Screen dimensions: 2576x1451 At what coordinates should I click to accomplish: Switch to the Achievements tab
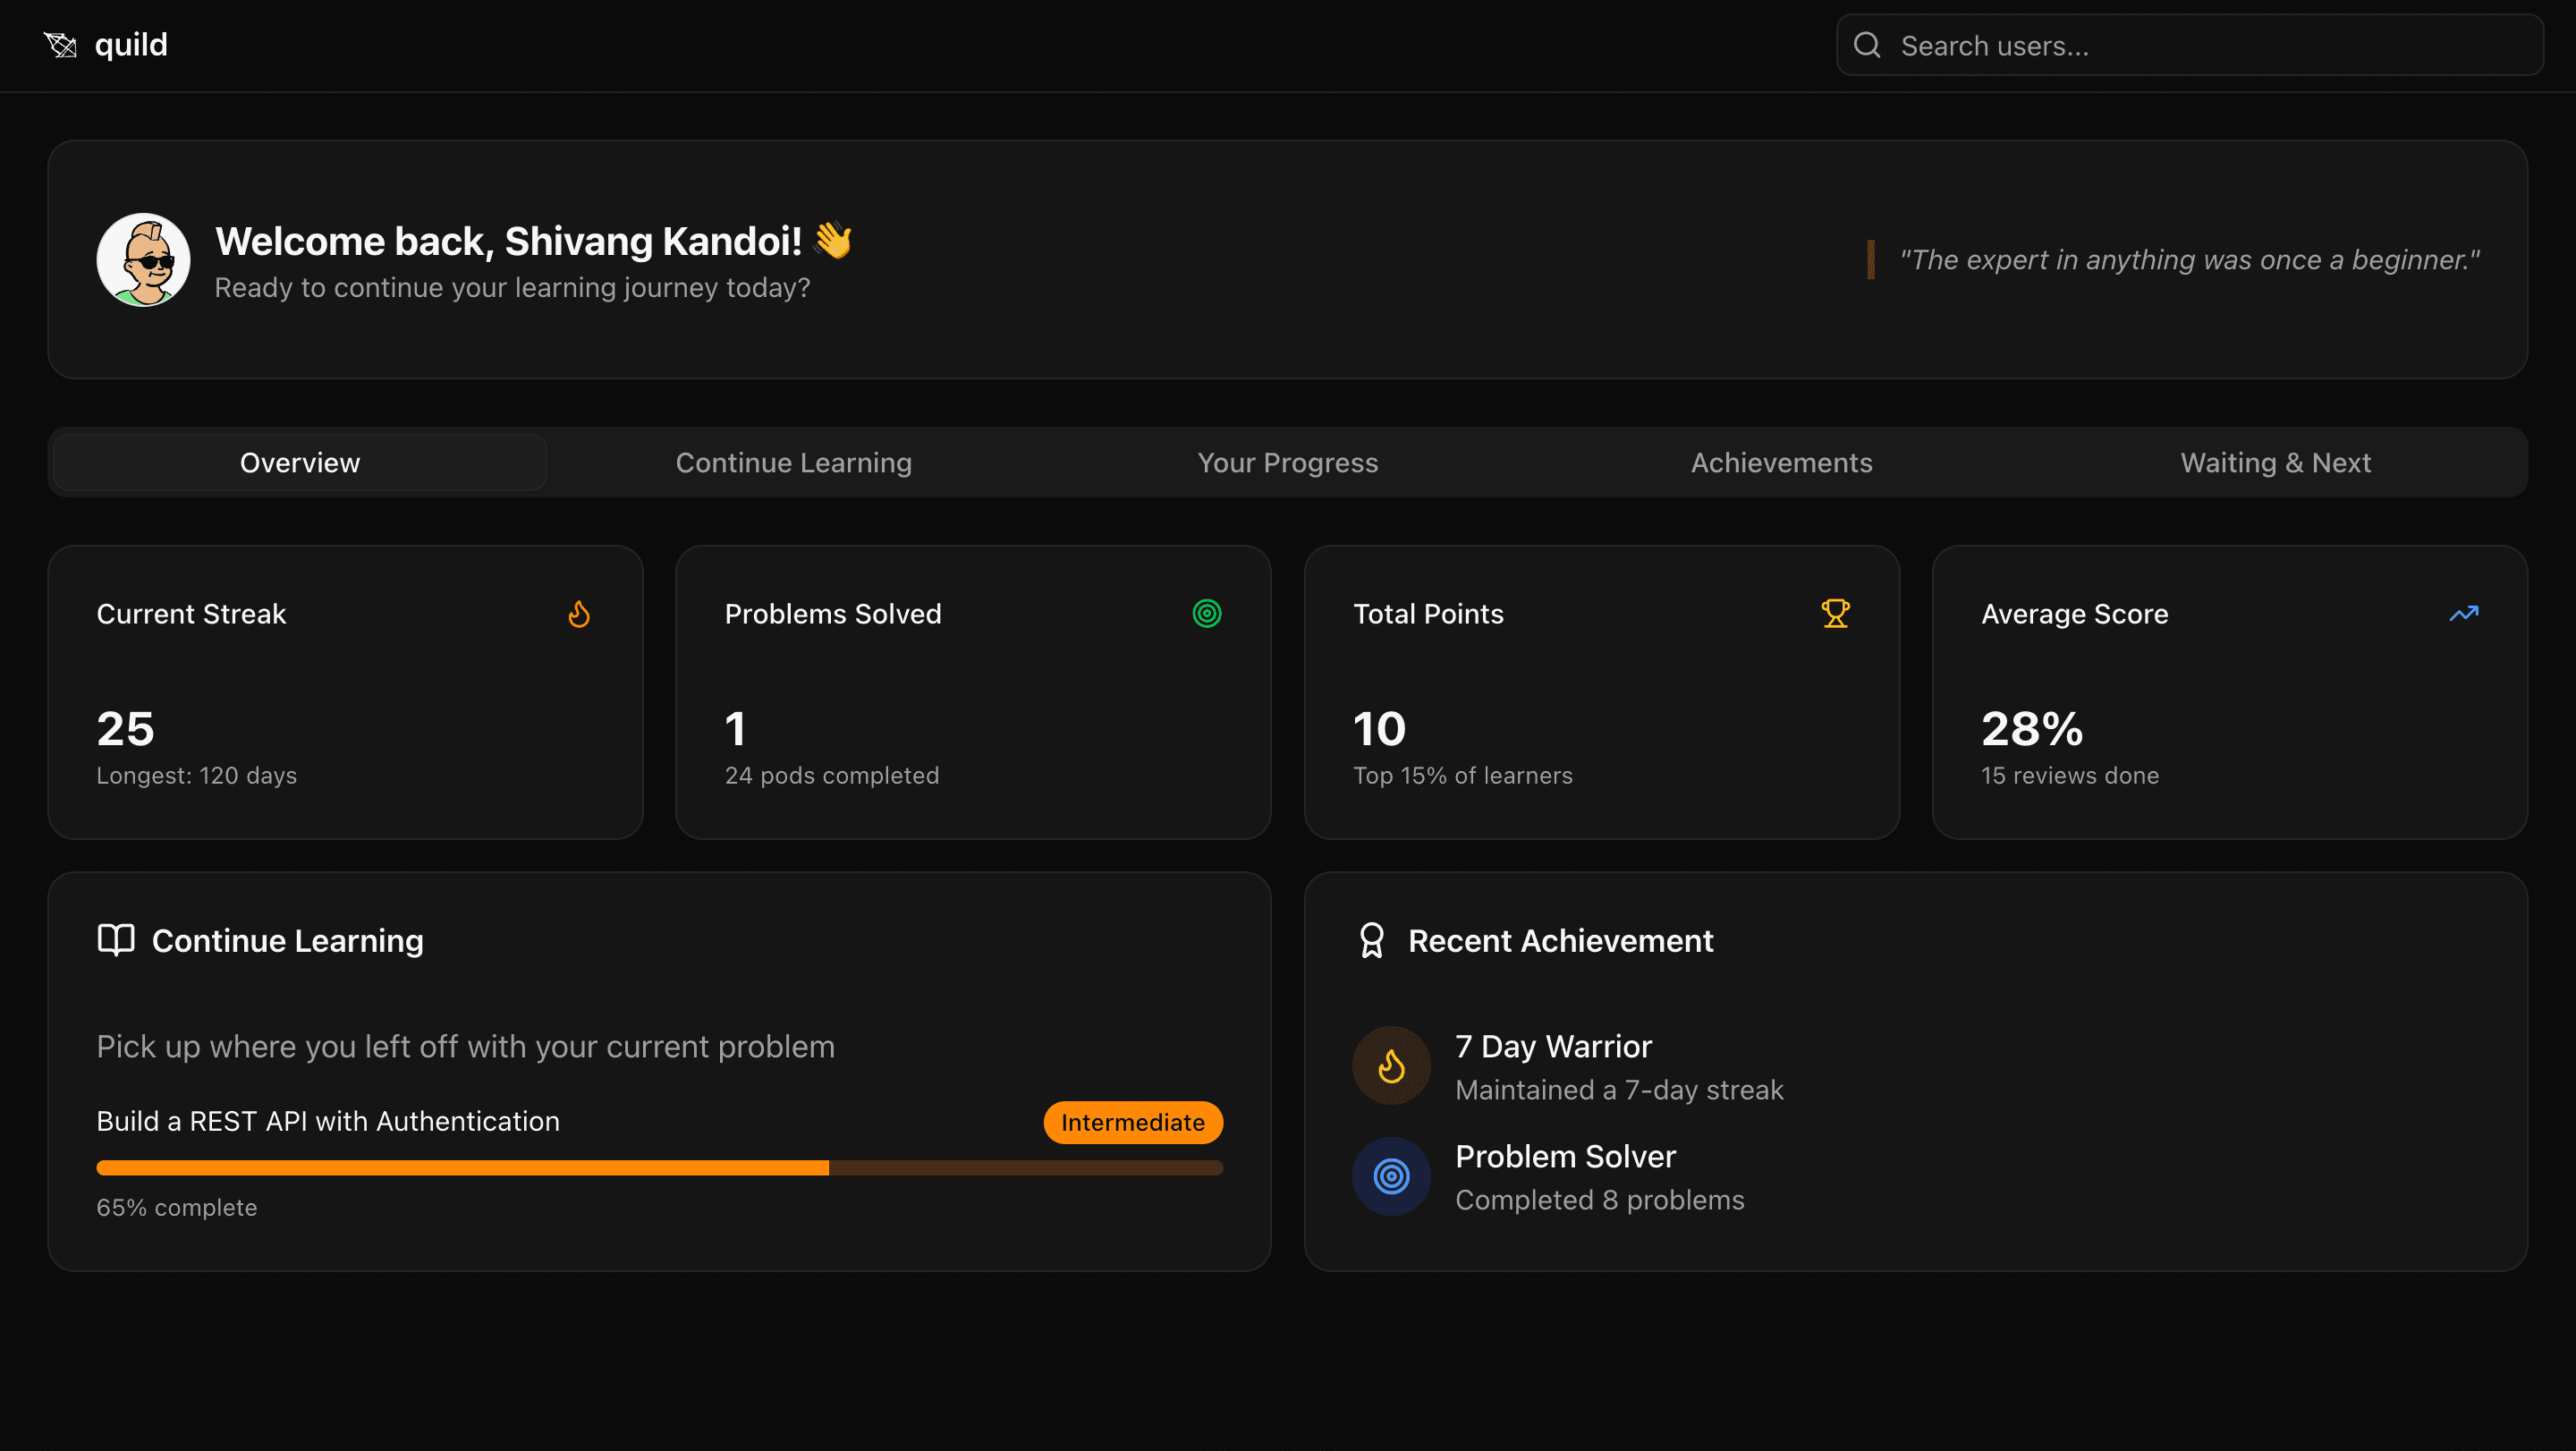[x=1781, y=462]
